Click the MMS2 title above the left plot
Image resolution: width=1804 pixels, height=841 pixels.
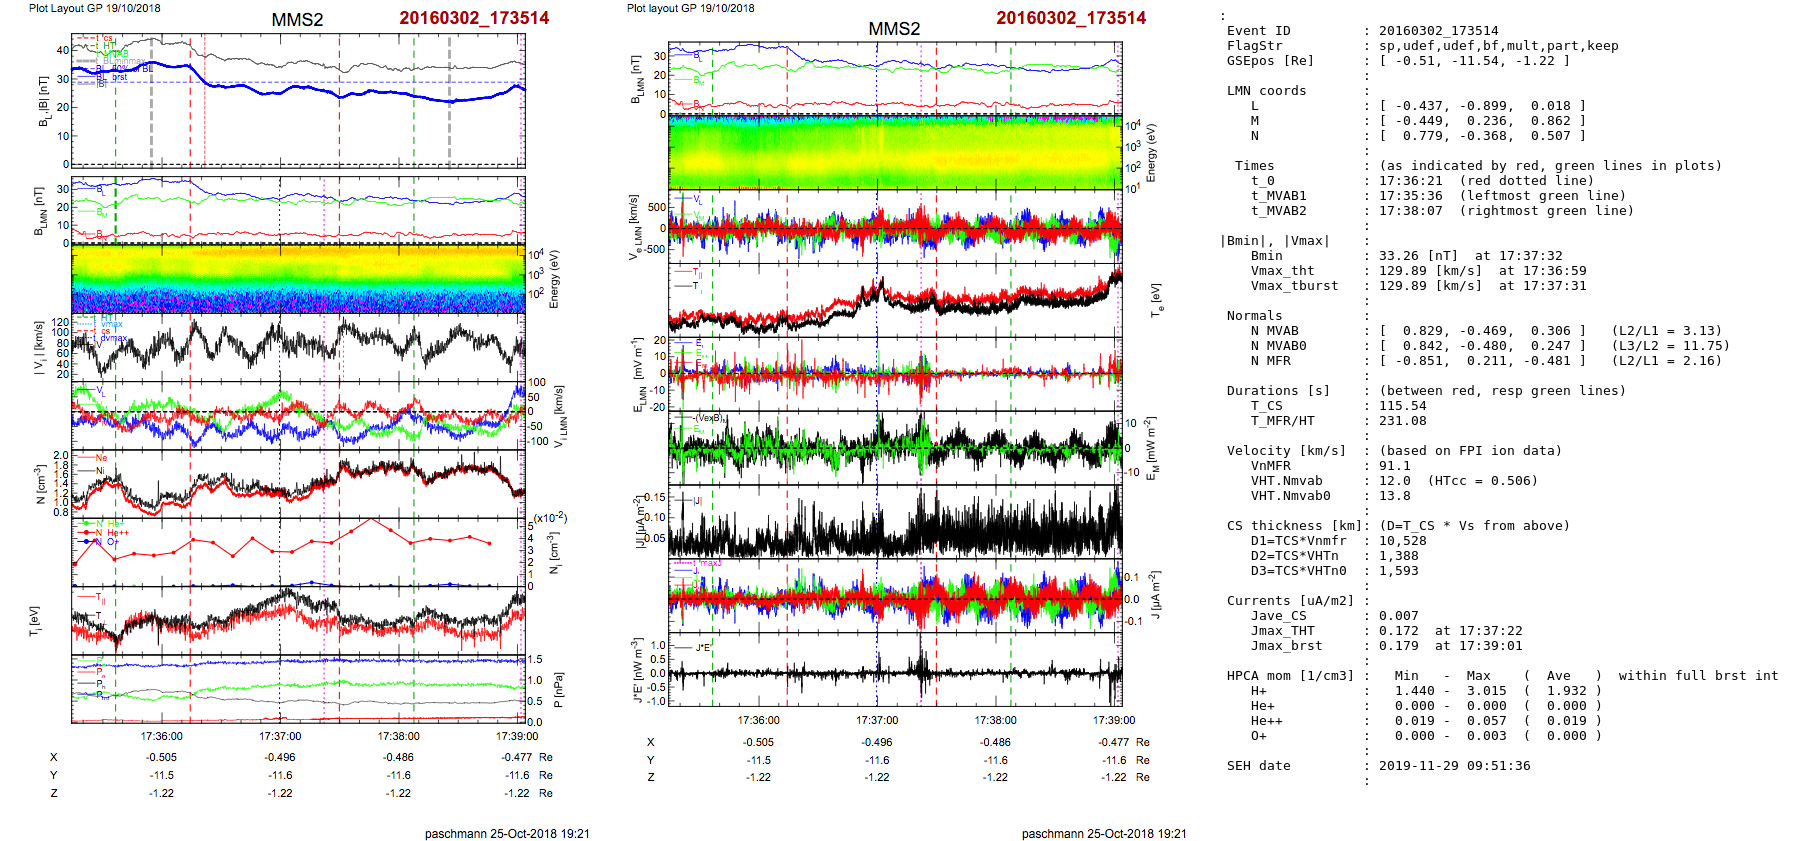pyautogui.click(x=297, y=20)
